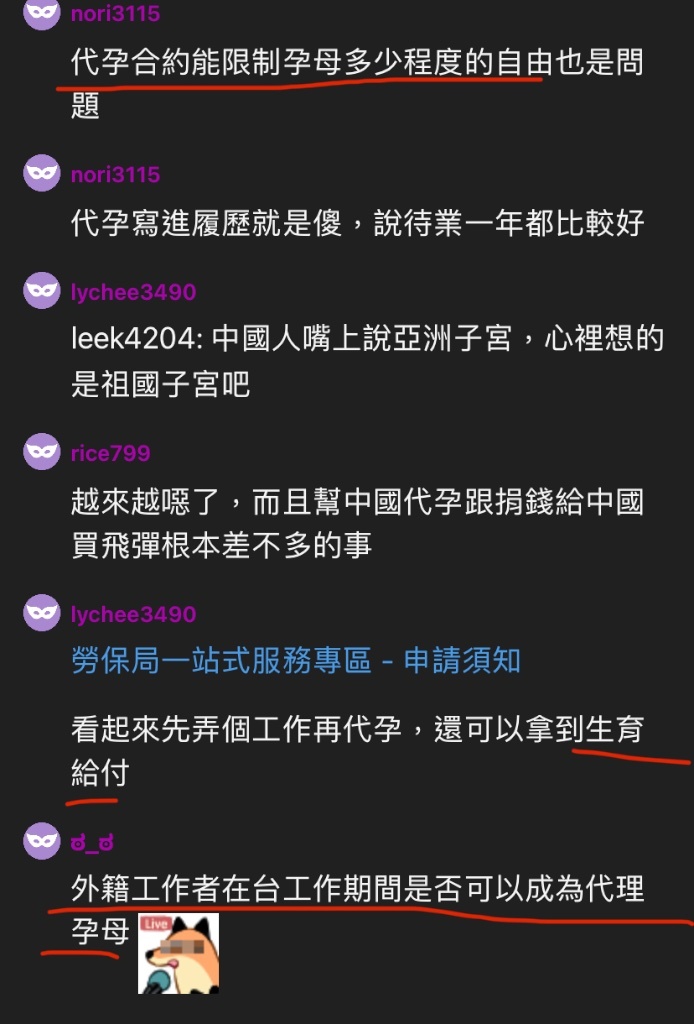The width and height of the screenshot is (694, 1024).
Task: Tap the message quoting leek4204 about 亞洲子宮
Action: (368, 361)
